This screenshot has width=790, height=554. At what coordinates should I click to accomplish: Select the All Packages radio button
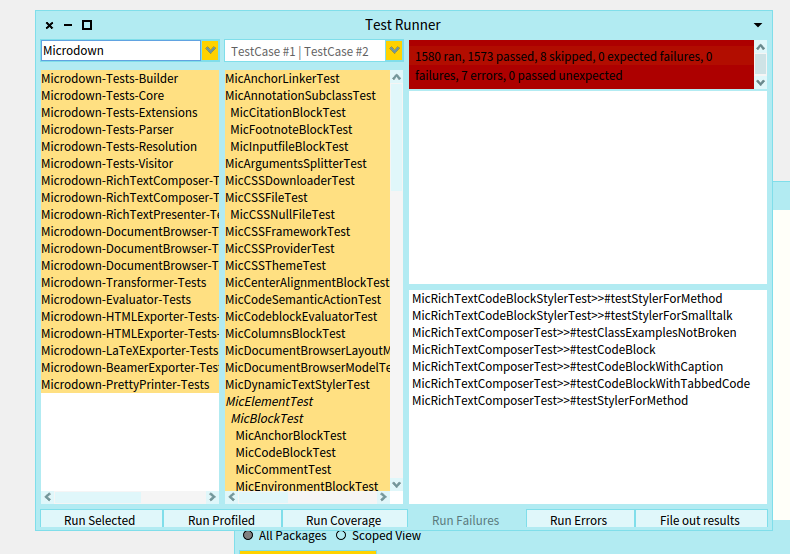pos(247,535)
